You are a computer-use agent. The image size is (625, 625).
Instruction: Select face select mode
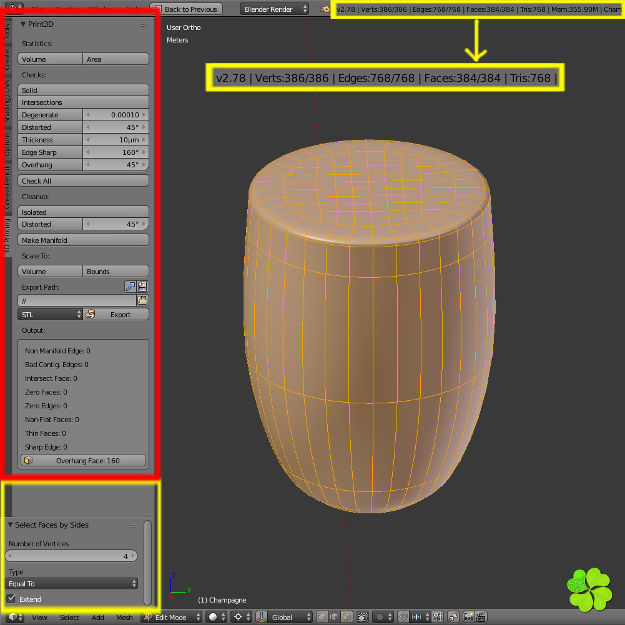pyautogui.click(x=346, y=617)
